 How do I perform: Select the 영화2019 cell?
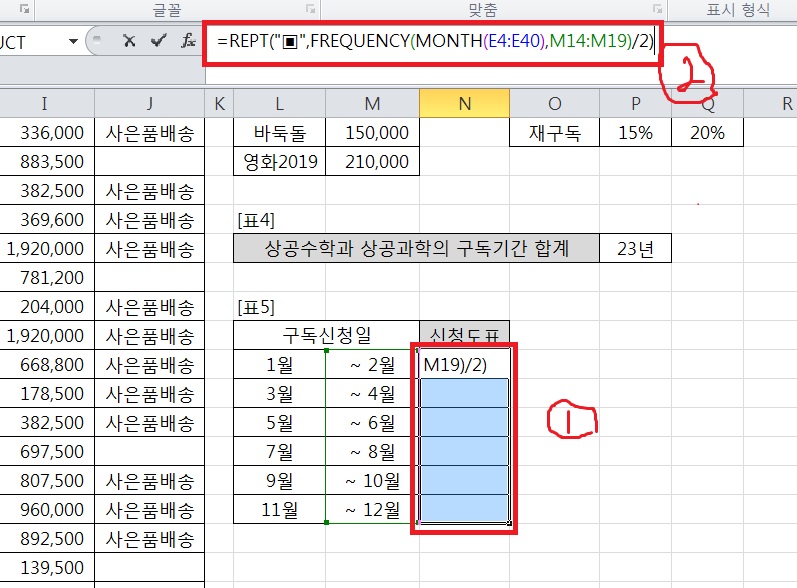(278, 161)
